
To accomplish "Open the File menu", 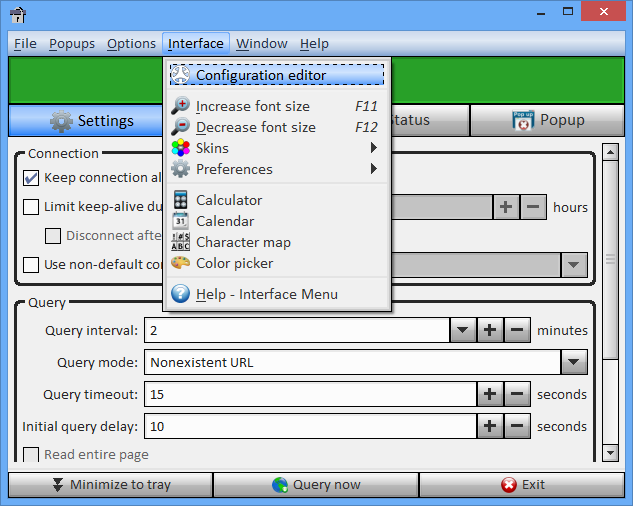I will tap(25, 43).
